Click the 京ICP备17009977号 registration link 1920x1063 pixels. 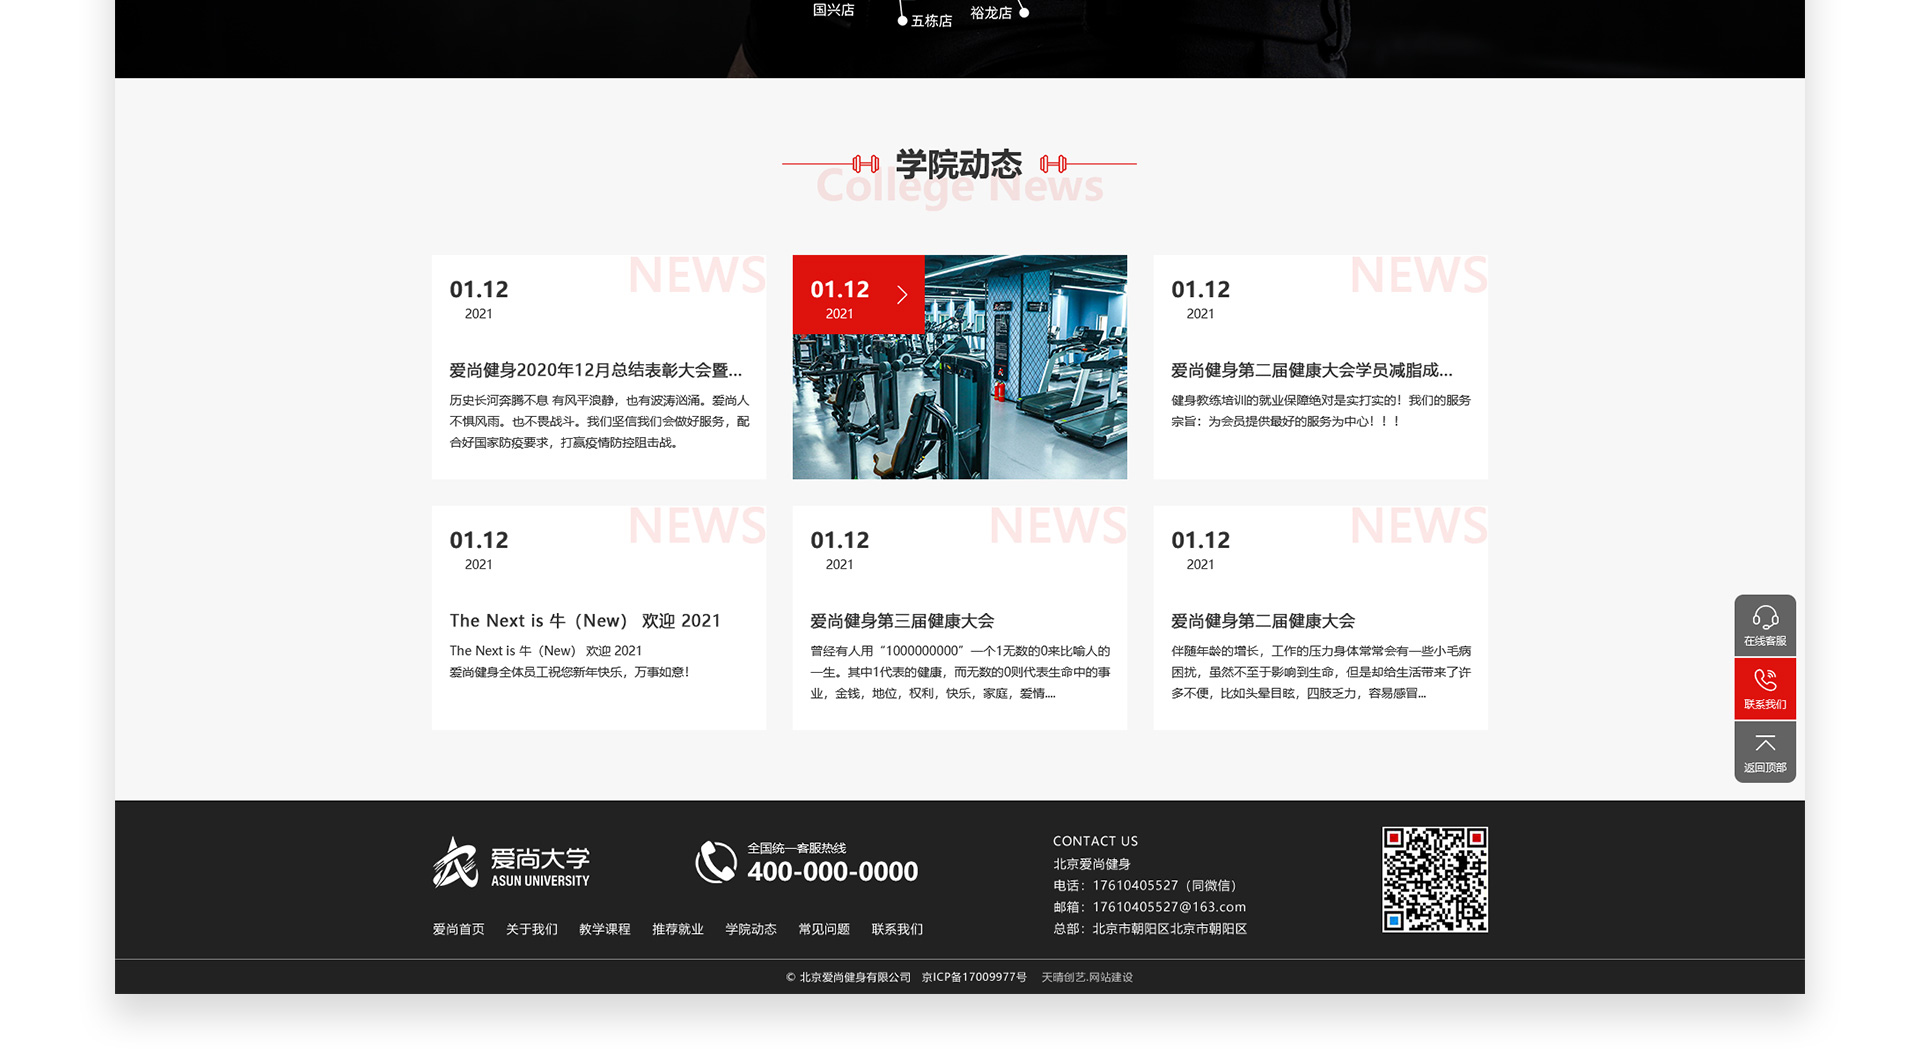point(973,977)
